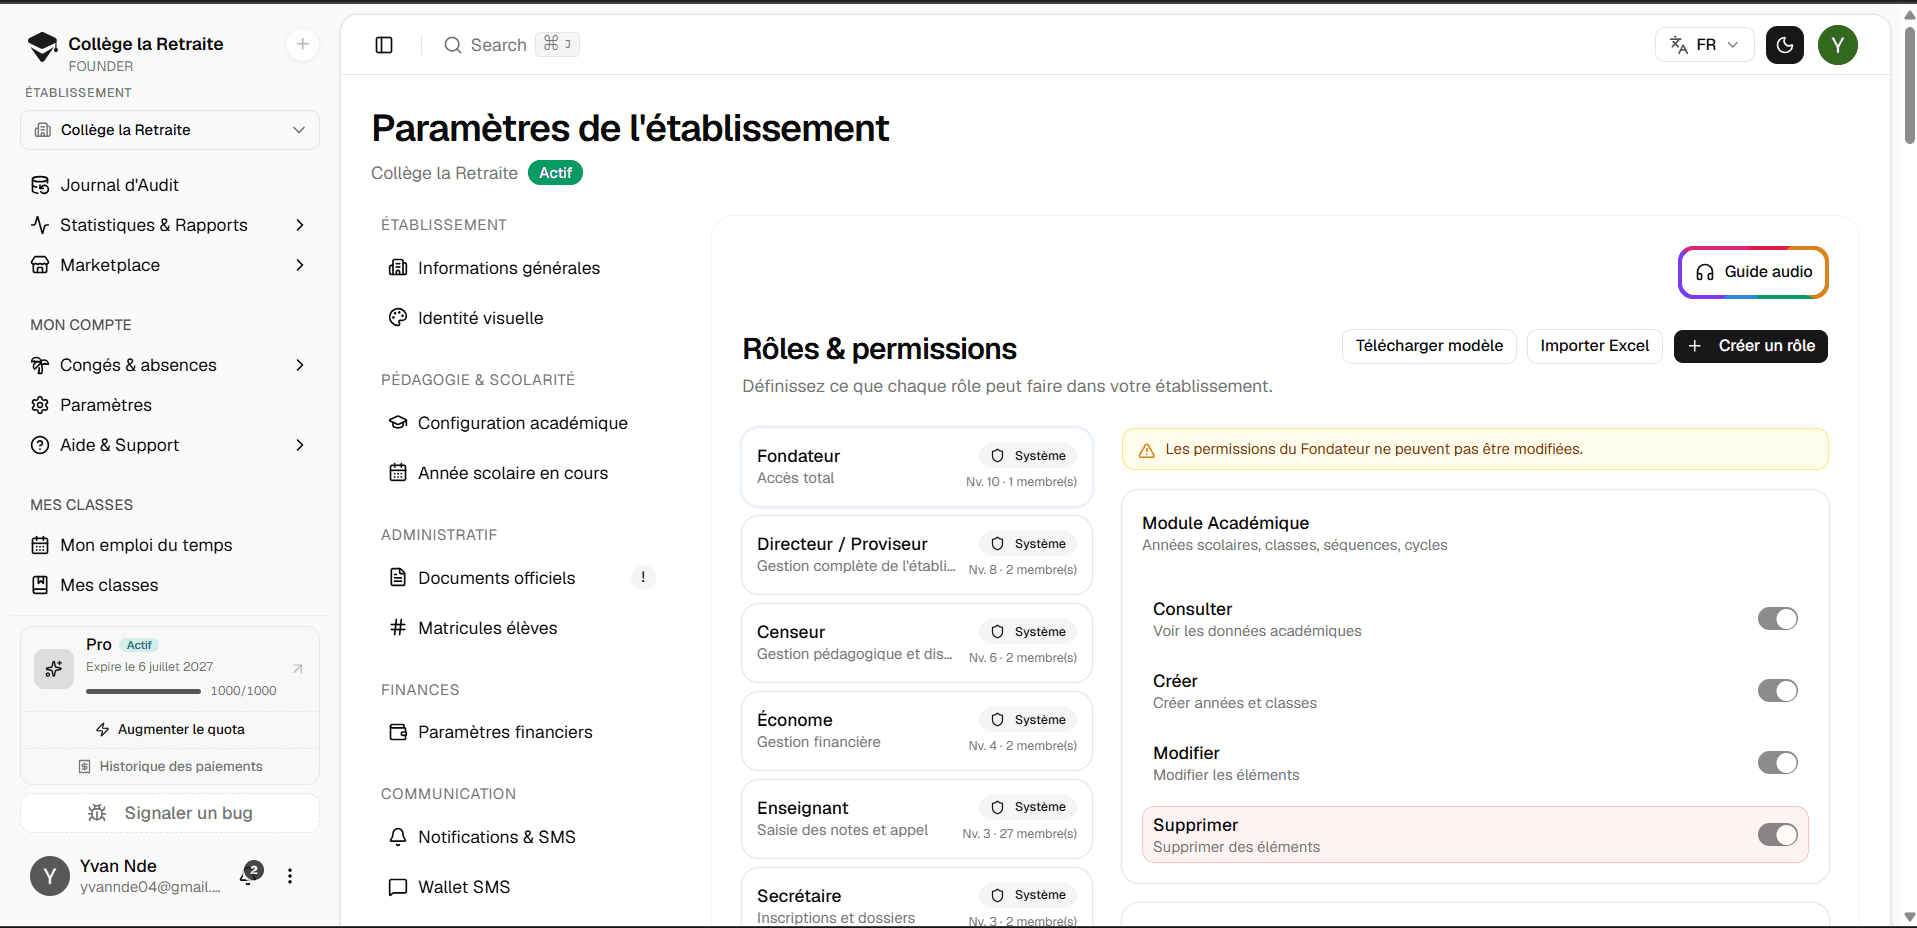The height and width of the screenshot is (928, 1917).
Task: Click the Wallet SMS message icon
Action: pos(398,887)
